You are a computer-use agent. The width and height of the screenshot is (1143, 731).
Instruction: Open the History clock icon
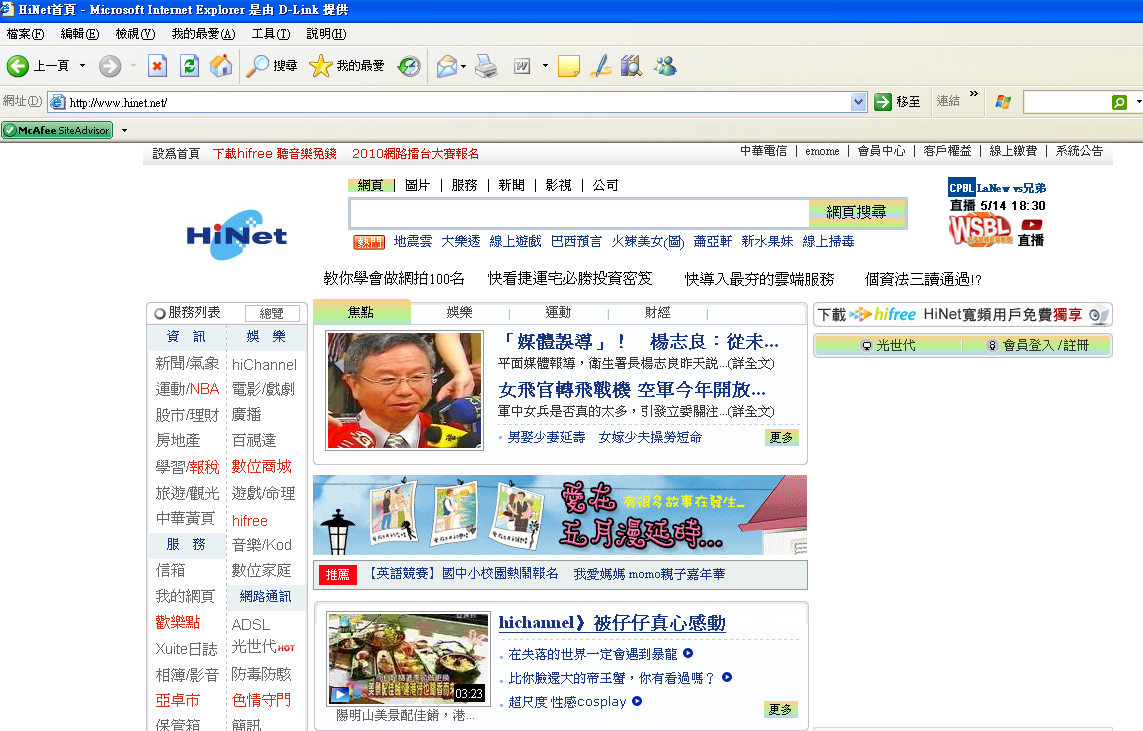(x=409, y=66)
